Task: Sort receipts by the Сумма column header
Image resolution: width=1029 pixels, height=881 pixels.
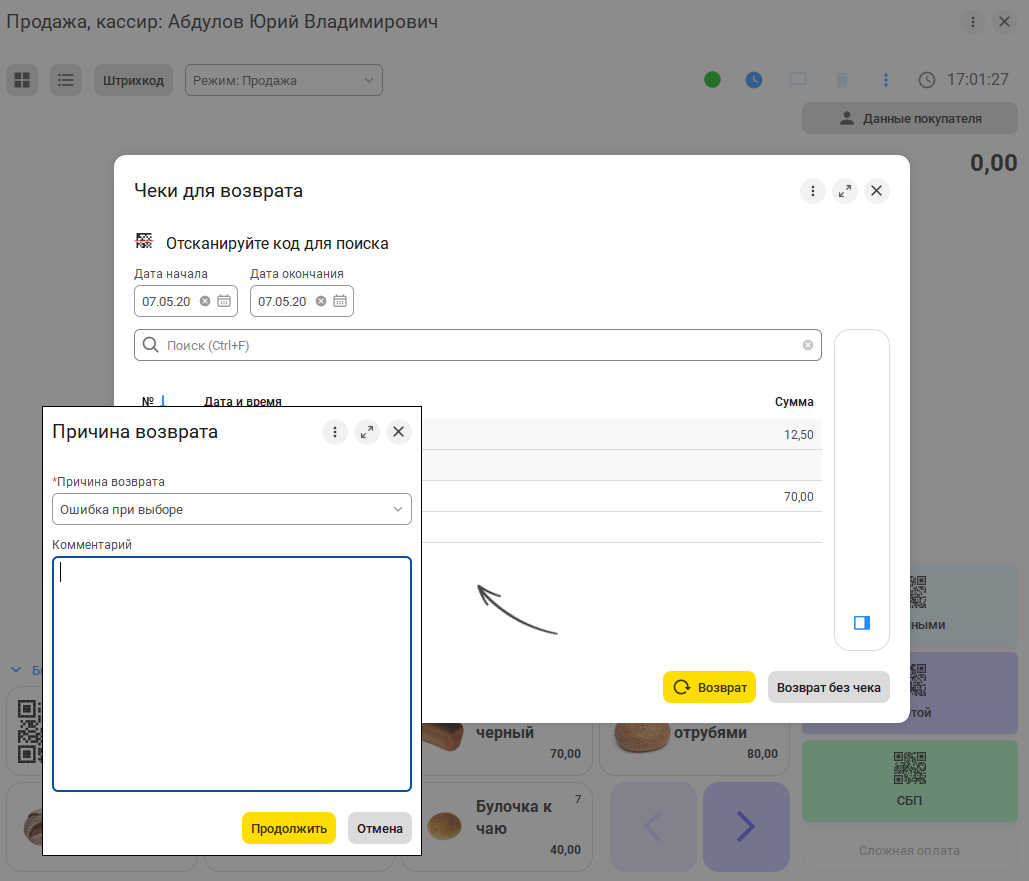Action: tap(794, 402)
